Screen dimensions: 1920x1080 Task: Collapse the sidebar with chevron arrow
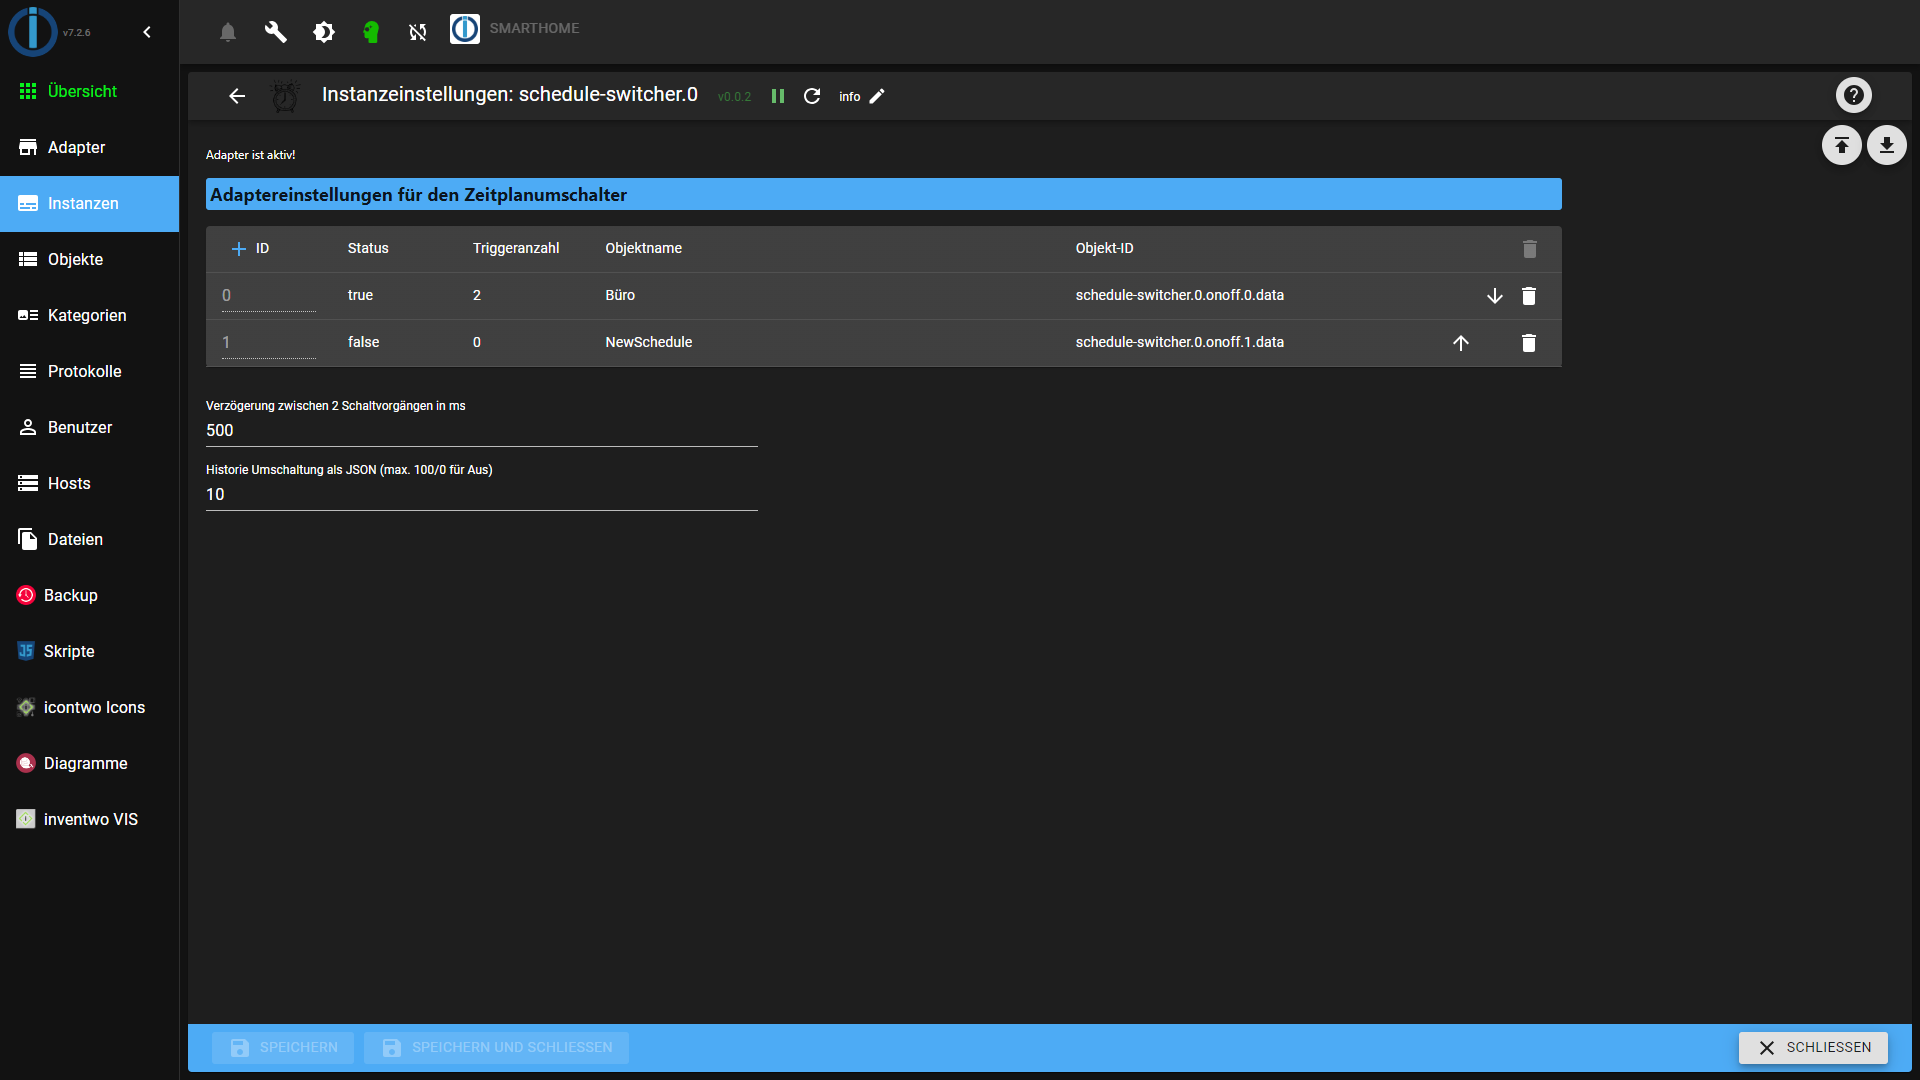[147, 32]
